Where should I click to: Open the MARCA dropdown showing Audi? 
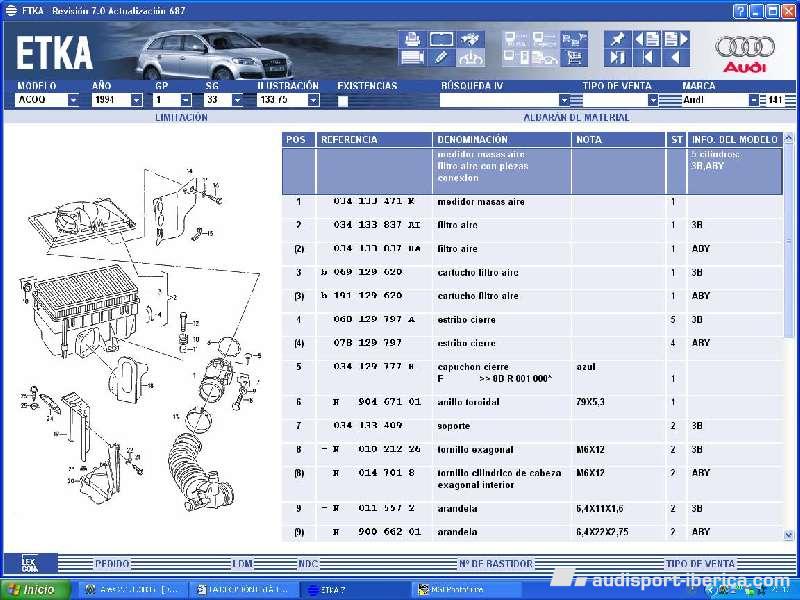tap(754, 100)
